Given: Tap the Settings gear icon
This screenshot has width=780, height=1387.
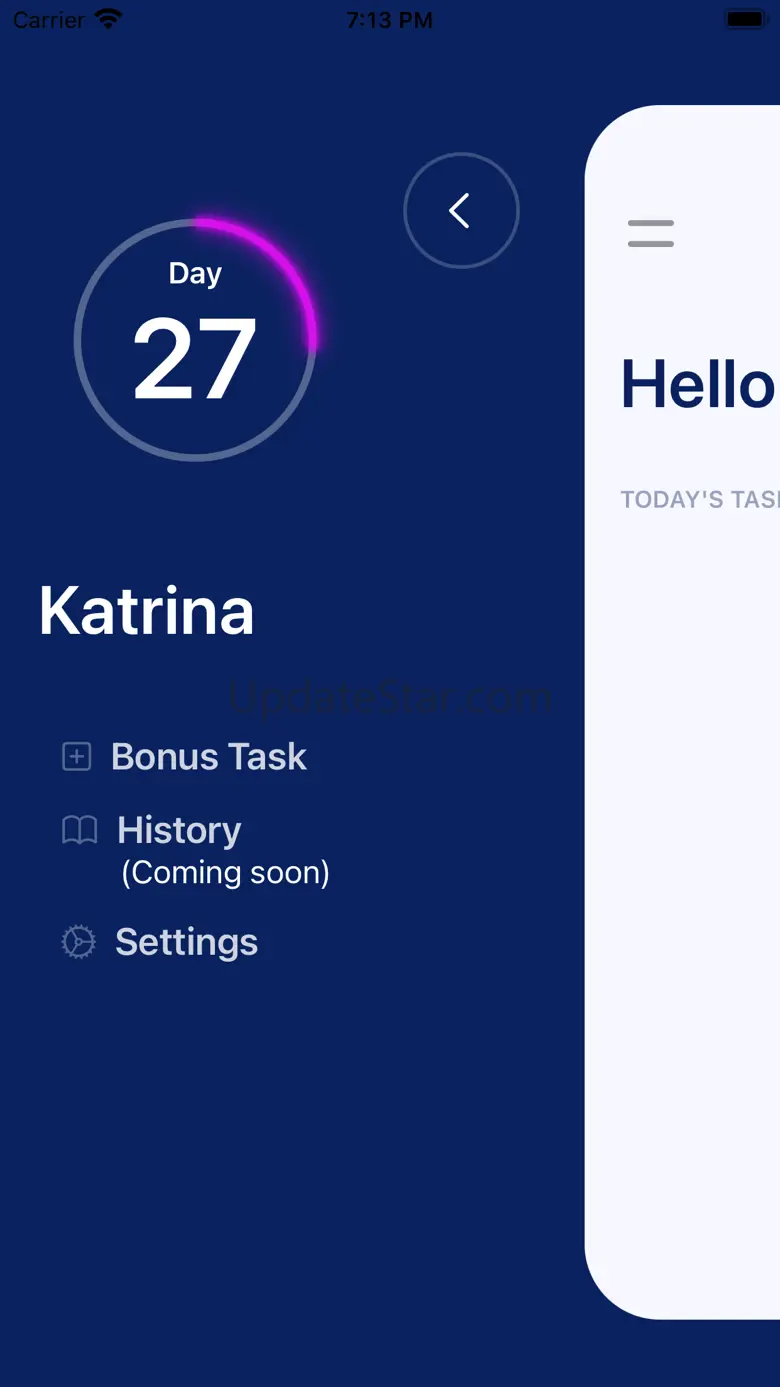Looking at the screenshot, I should [x=79, y=942].
